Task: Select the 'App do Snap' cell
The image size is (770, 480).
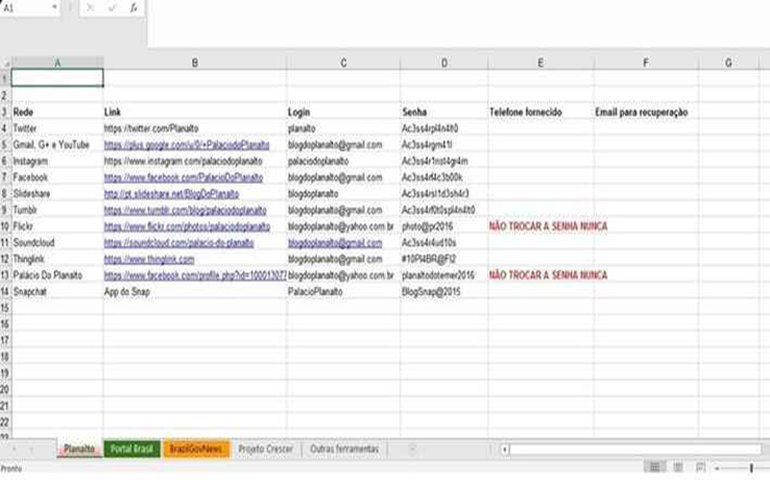Action: coord(195,292)
